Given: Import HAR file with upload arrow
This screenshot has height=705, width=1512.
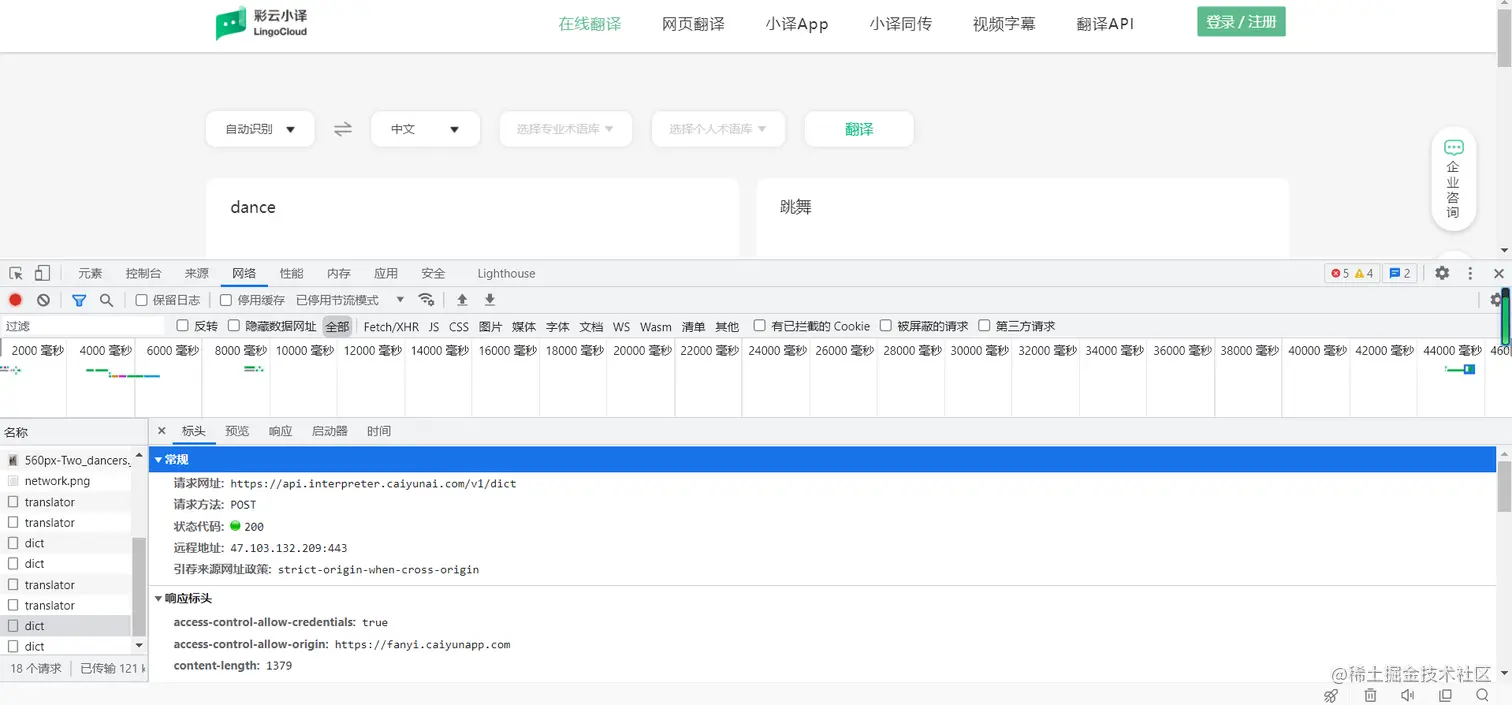Looking at the screenshot, I should [x=462, y=300].
